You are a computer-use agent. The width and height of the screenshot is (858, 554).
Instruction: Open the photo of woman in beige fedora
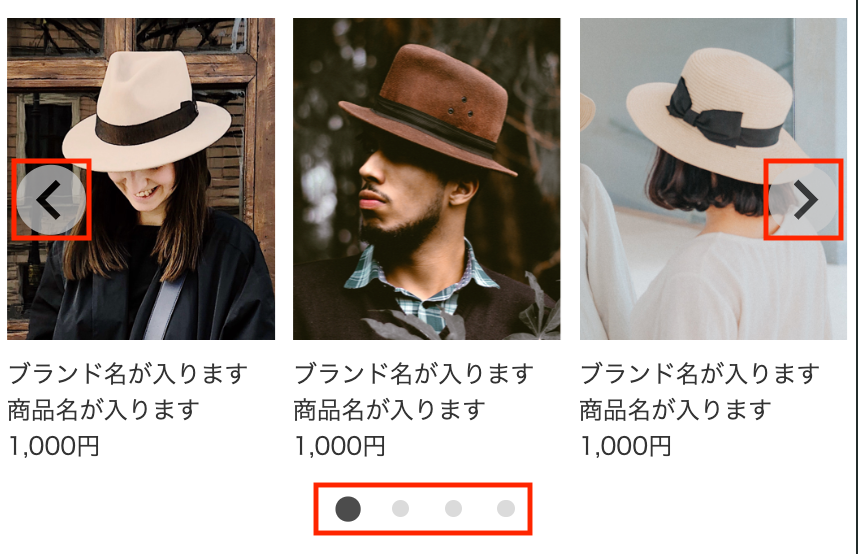pos(141,179)
